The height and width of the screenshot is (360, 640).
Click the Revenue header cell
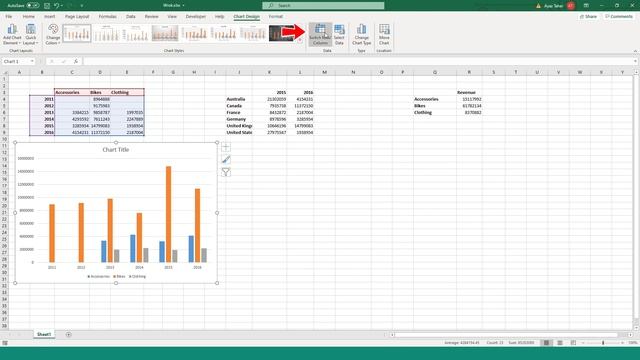469,92
